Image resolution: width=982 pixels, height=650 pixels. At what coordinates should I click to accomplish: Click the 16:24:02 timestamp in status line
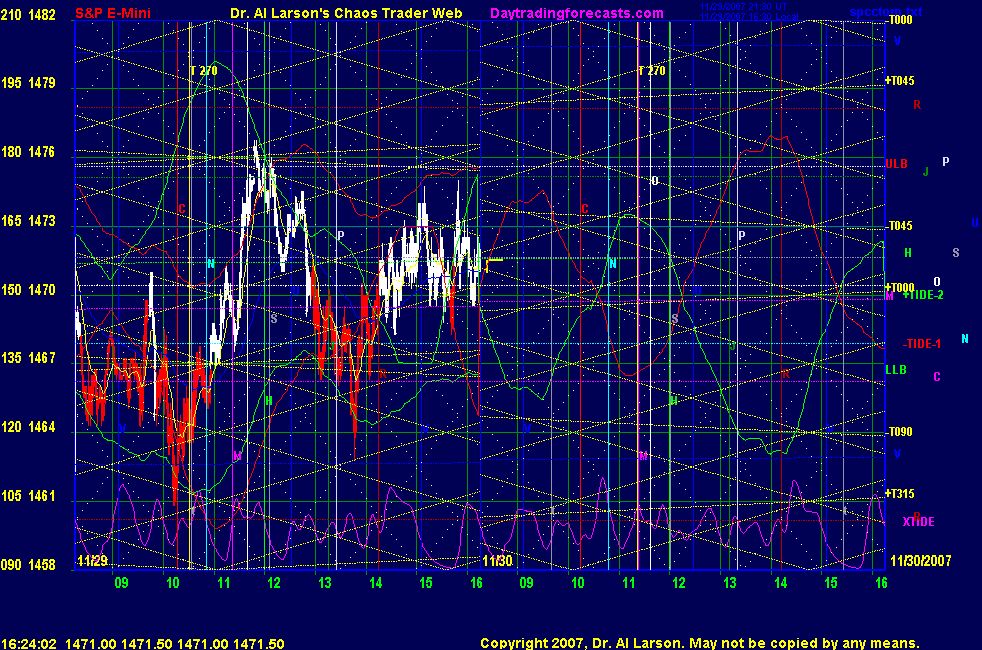pyautogui.click(x=29, y=644)
